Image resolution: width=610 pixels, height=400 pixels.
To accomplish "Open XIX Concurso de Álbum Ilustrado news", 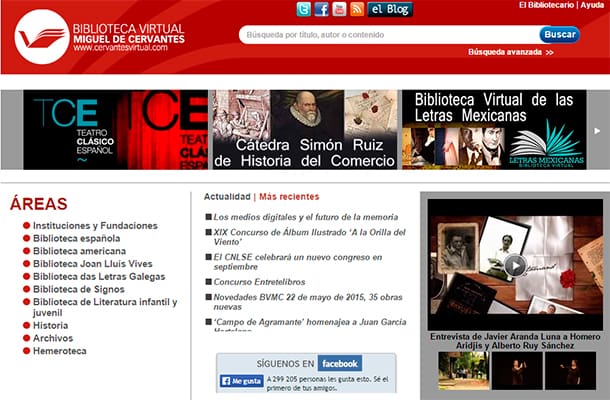I will (310, 237).
